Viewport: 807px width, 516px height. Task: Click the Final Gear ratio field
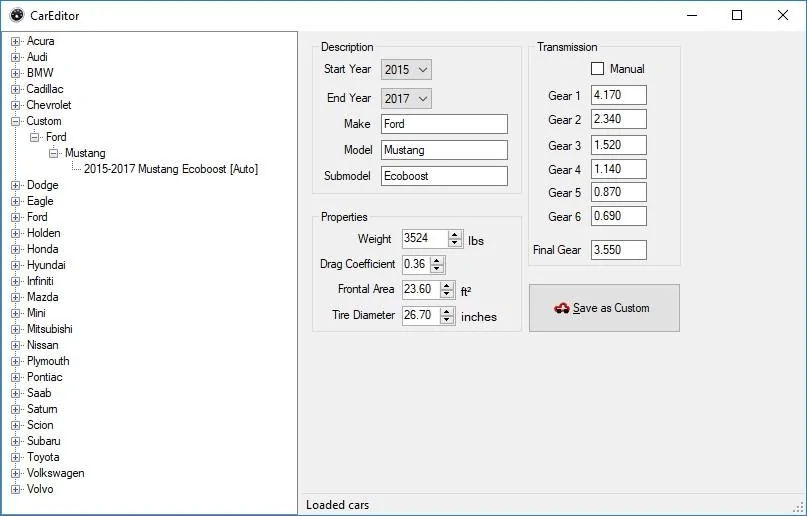click(x=619, y=250)
